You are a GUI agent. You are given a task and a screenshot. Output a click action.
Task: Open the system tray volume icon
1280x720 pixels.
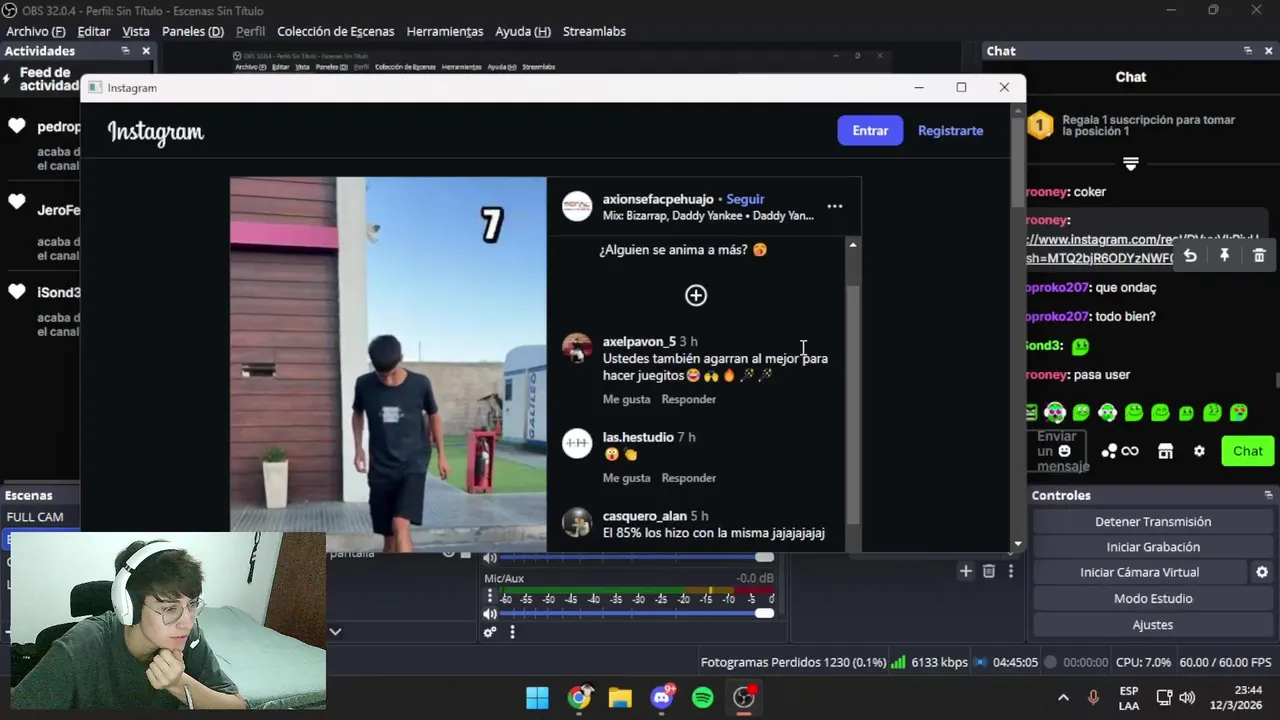coord(1187,697)
